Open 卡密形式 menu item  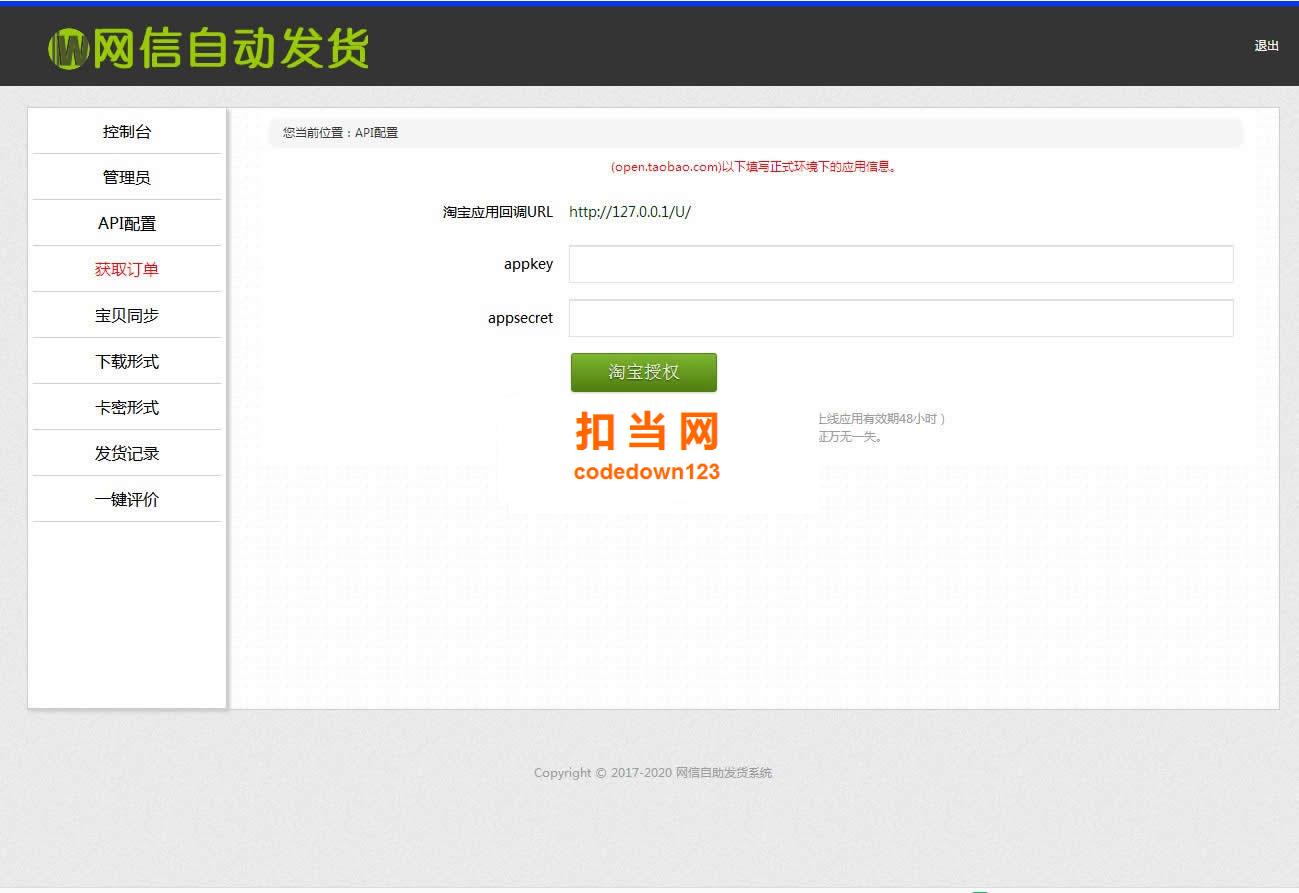click(x=127, y=408)
